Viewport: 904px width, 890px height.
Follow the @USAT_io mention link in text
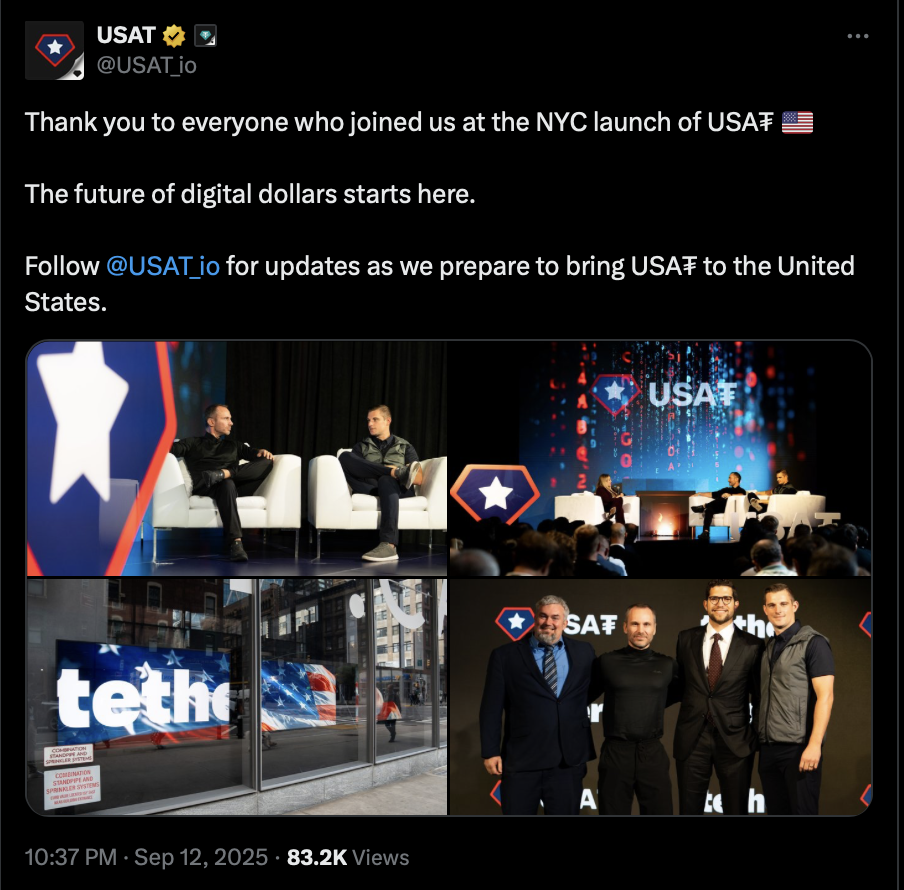[x=163, y=266]
